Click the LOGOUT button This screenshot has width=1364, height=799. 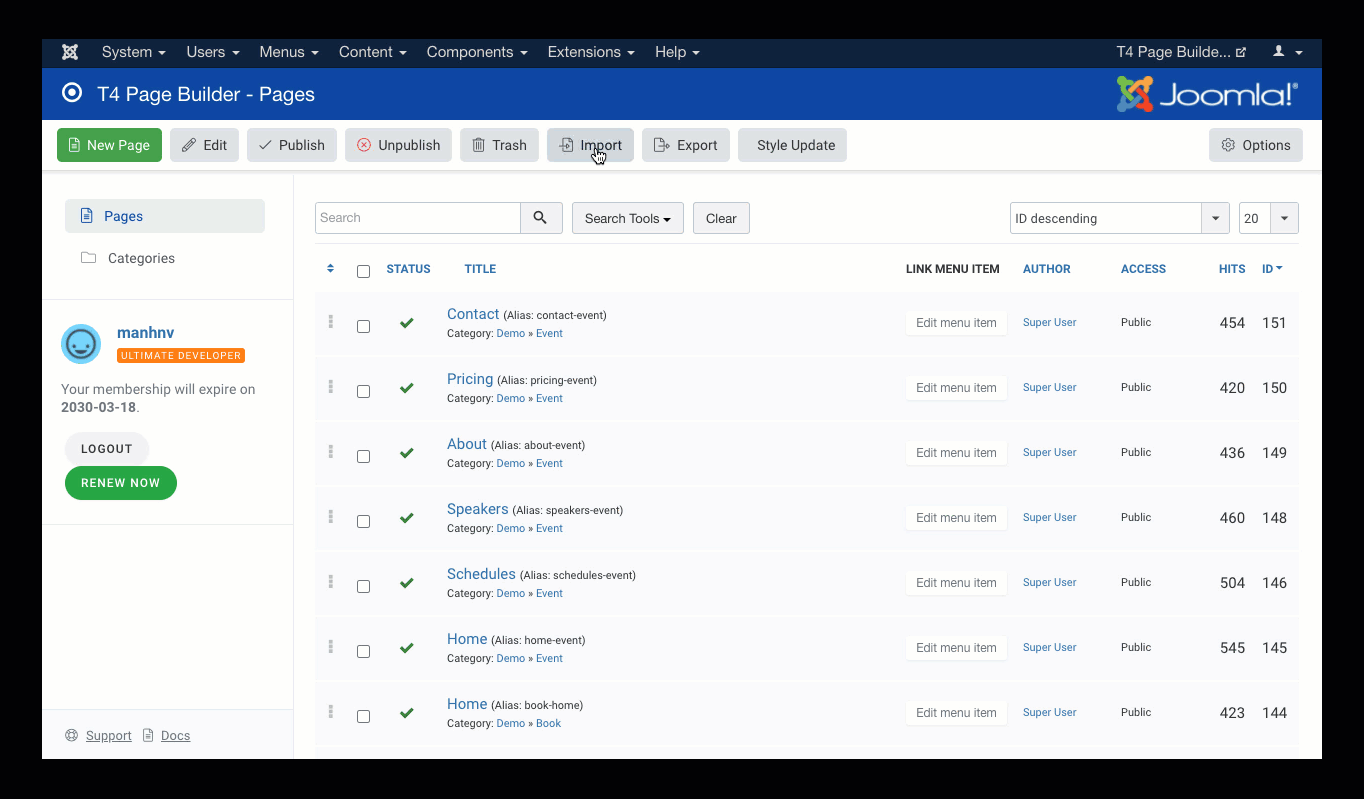coord(107,449)
